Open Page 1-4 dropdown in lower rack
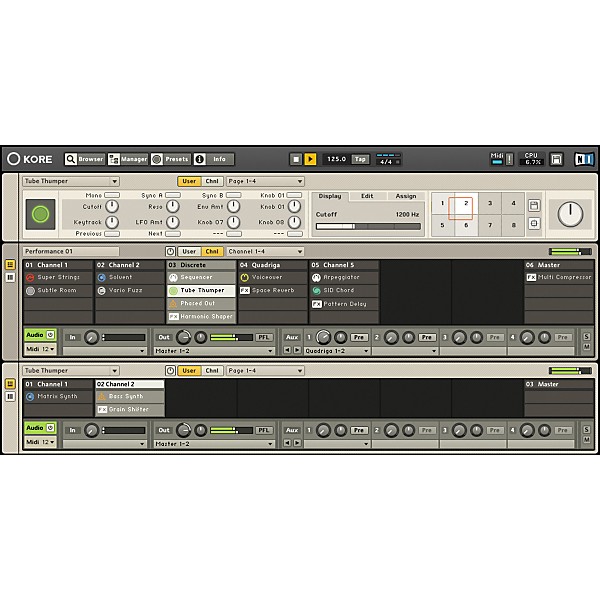The image size is (600, 600). point(265,371)
